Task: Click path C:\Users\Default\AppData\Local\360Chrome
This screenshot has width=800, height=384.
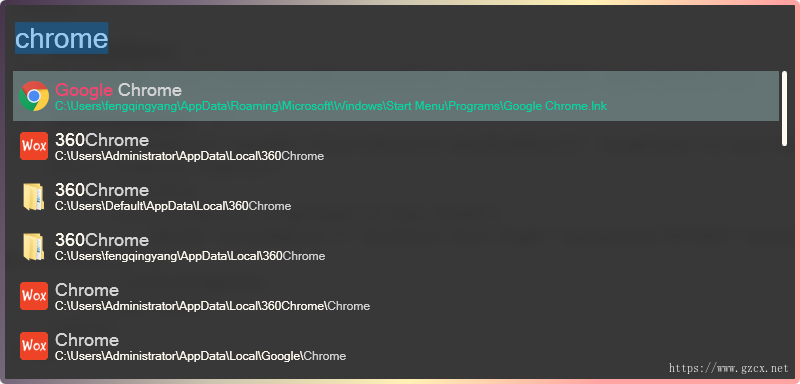Action: tap(173, 206)
